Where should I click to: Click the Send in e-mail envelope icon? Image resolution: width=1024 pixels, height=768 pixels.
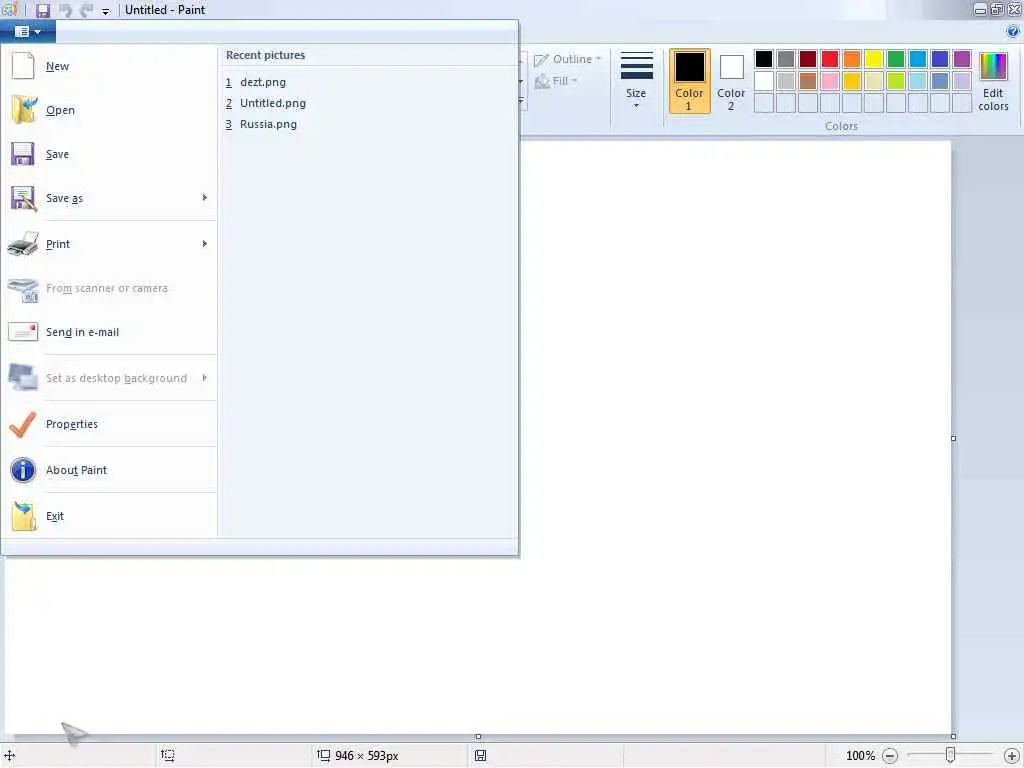[23, 332]
